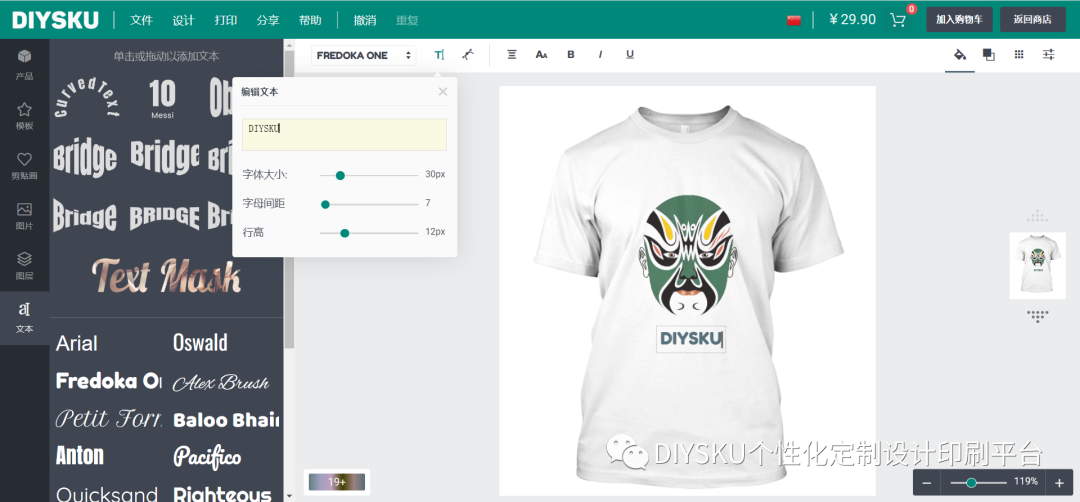Adjust the 字体大小 slider

(369, 175)
